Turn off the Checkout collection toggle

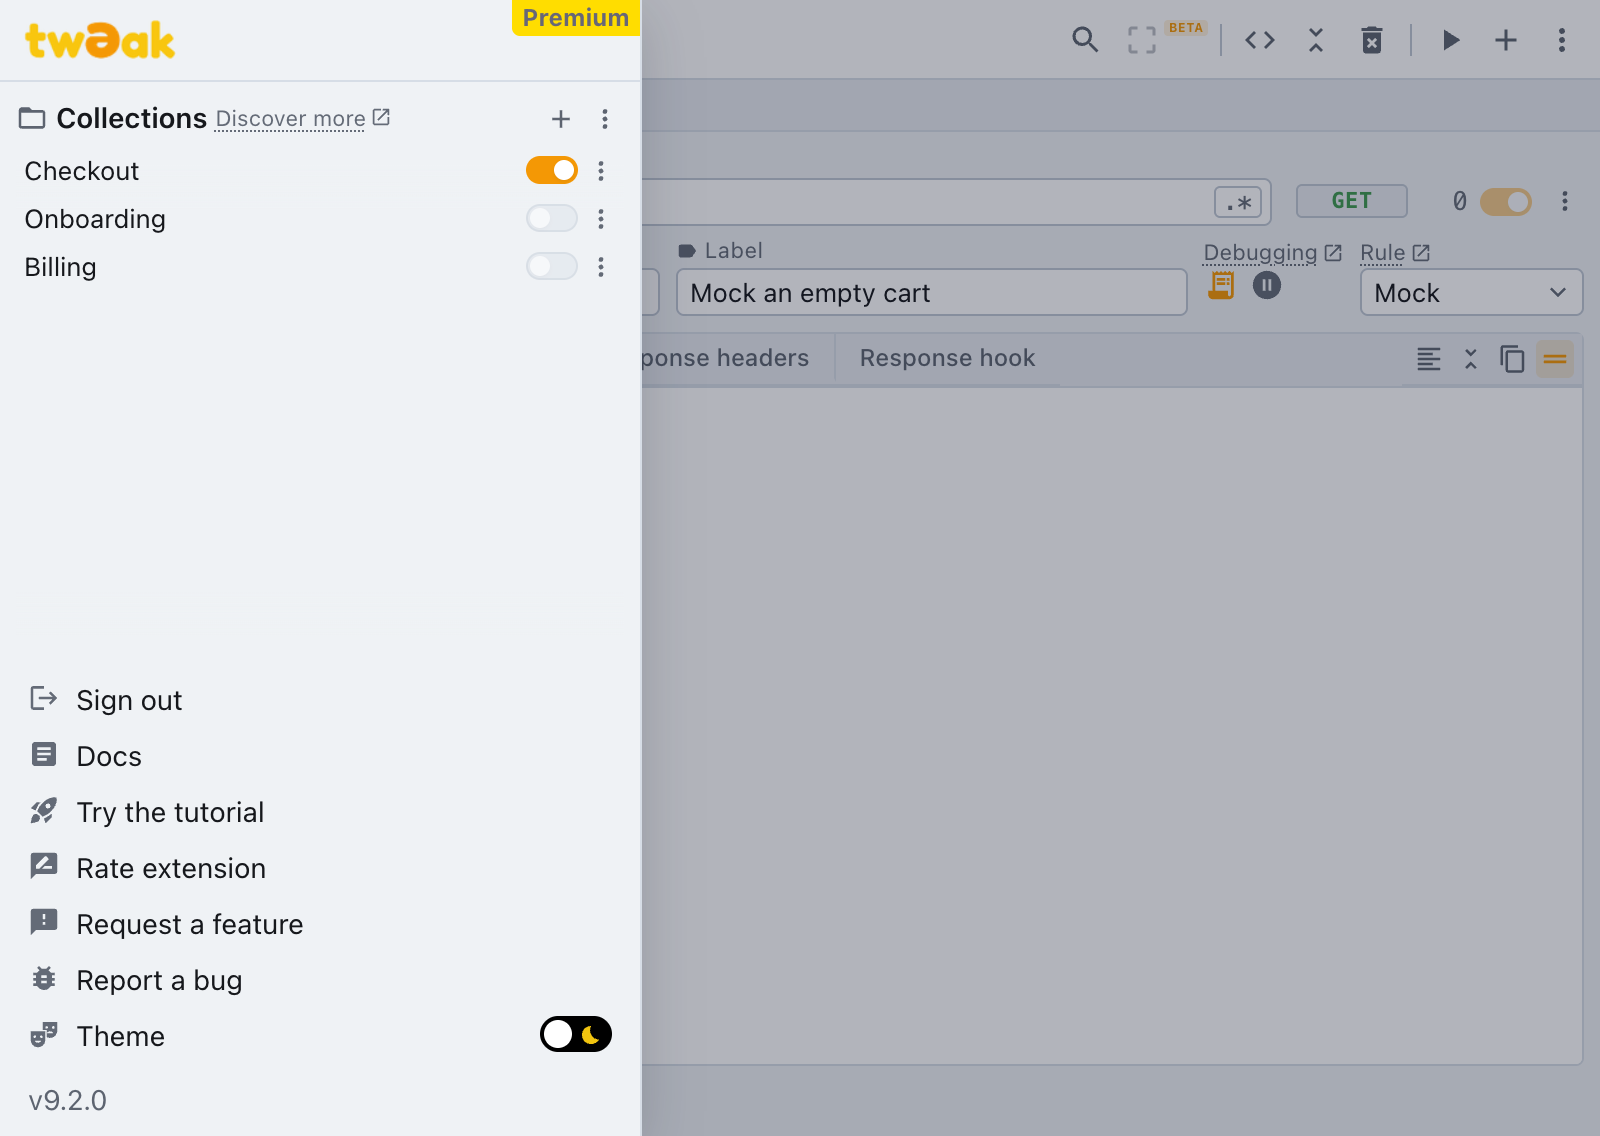(x=552, y=170)
